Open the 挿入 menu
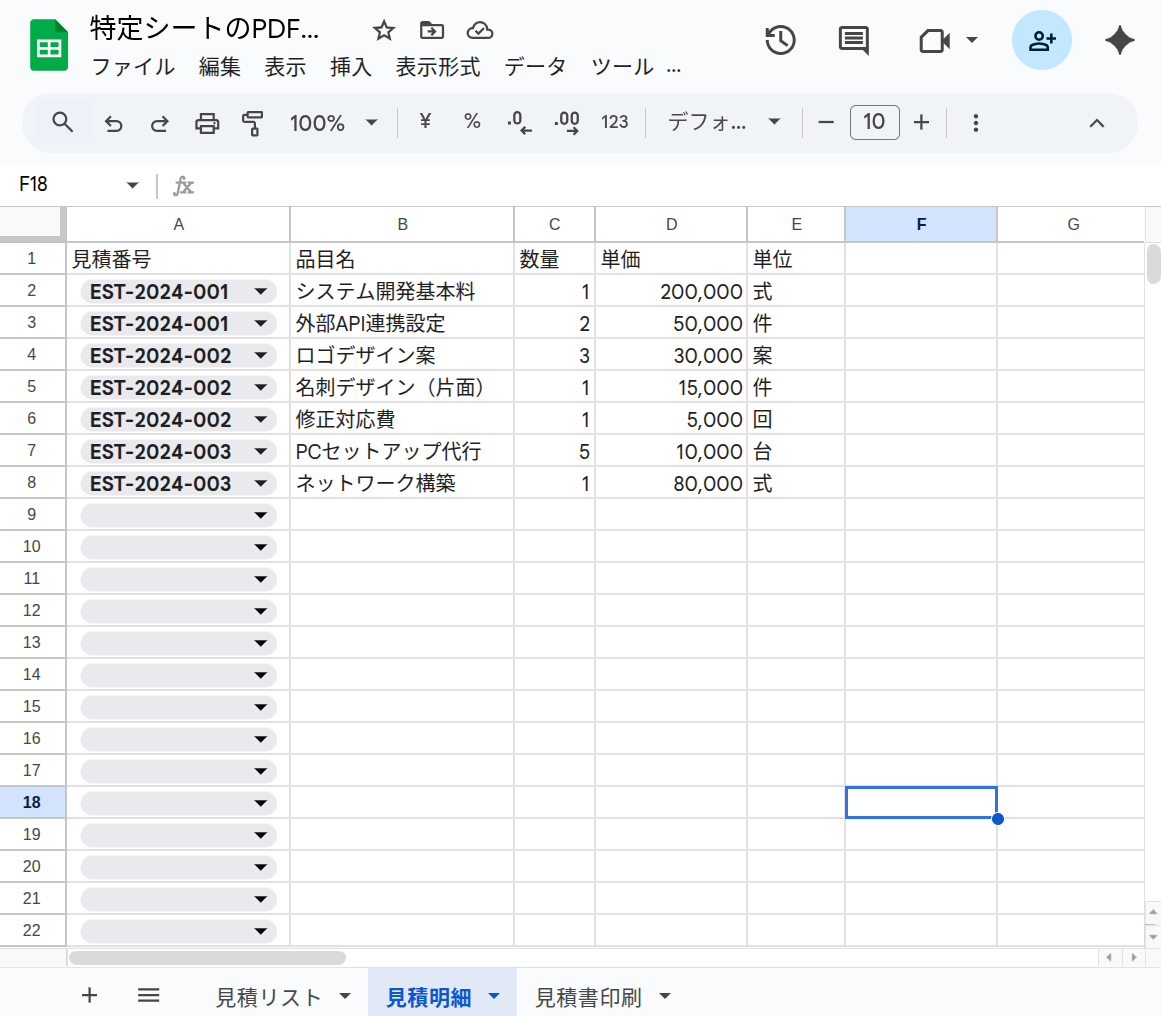This screenshot has height=1016, width=1161. point(351,67)
